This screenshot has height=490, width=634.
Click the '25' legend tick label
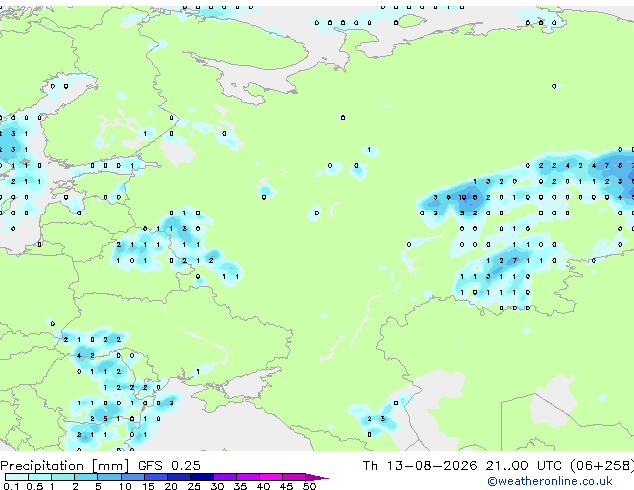click(x=194, y=486)
